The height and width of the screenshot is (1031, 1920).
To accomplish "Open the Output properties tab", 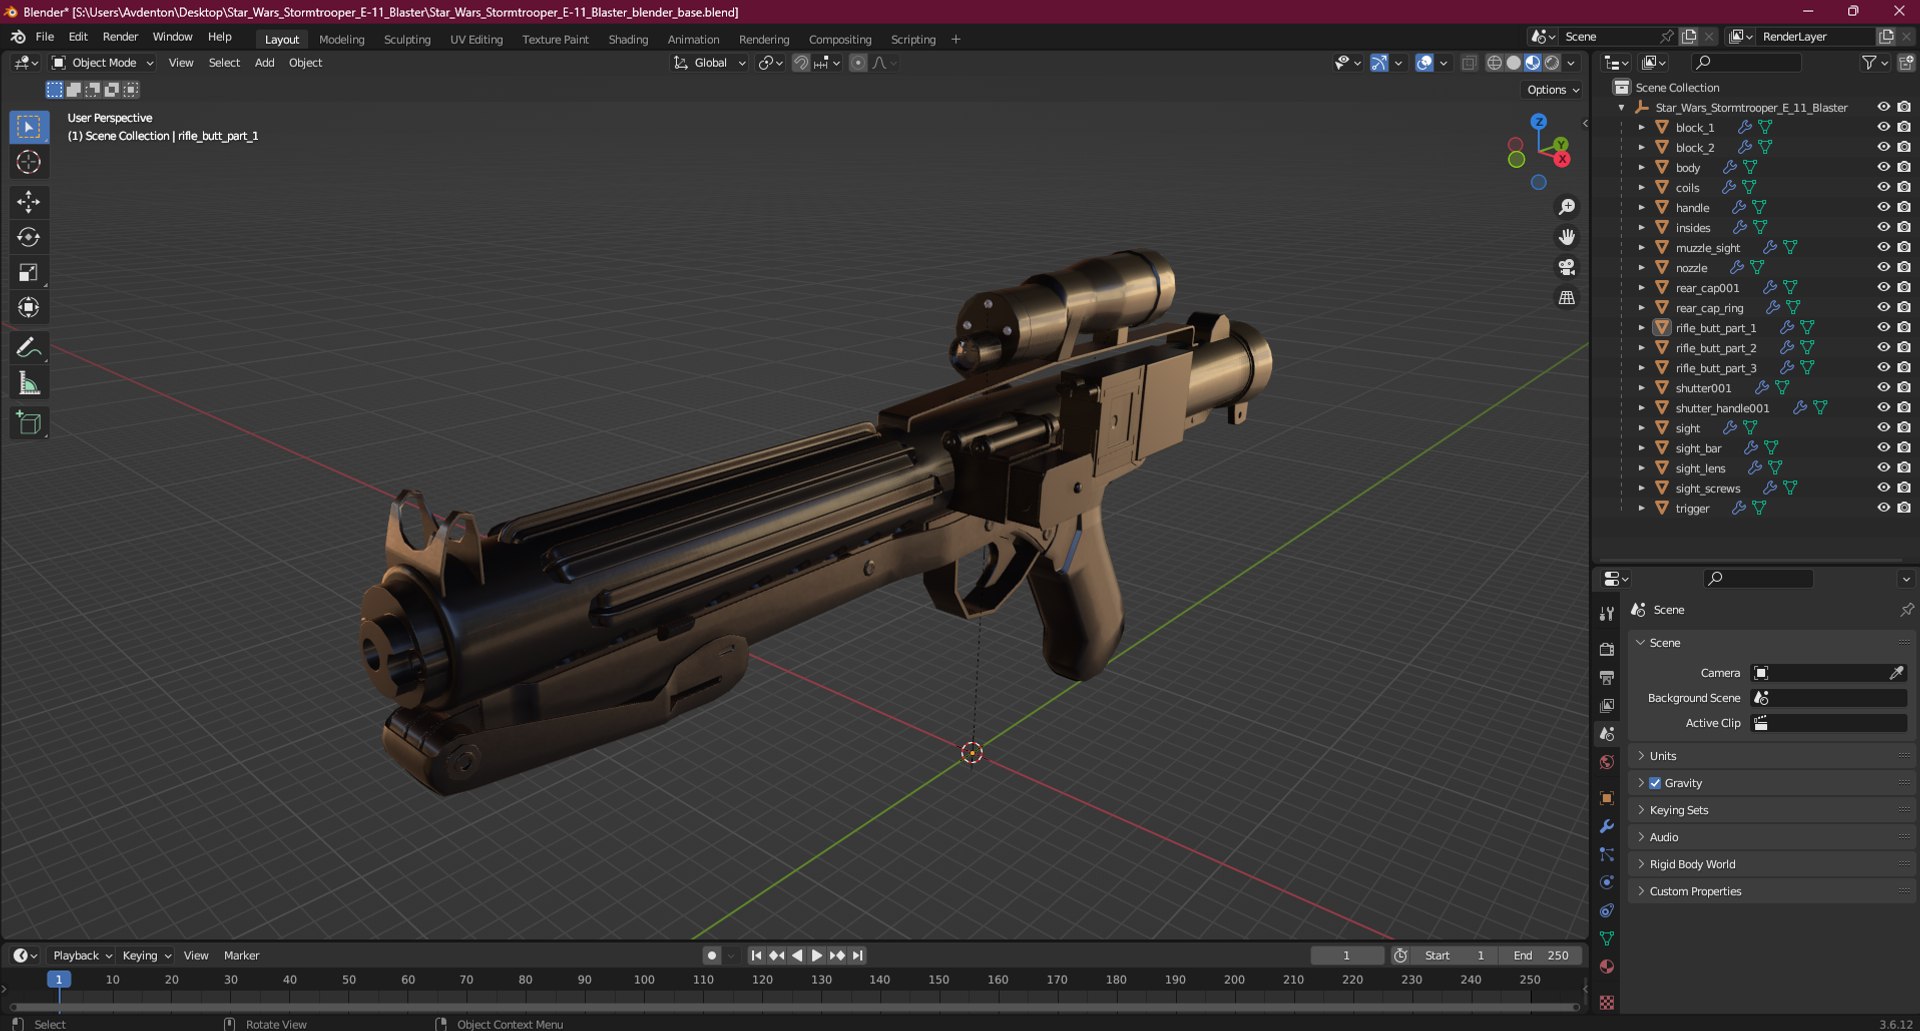I will (1607, 677).
